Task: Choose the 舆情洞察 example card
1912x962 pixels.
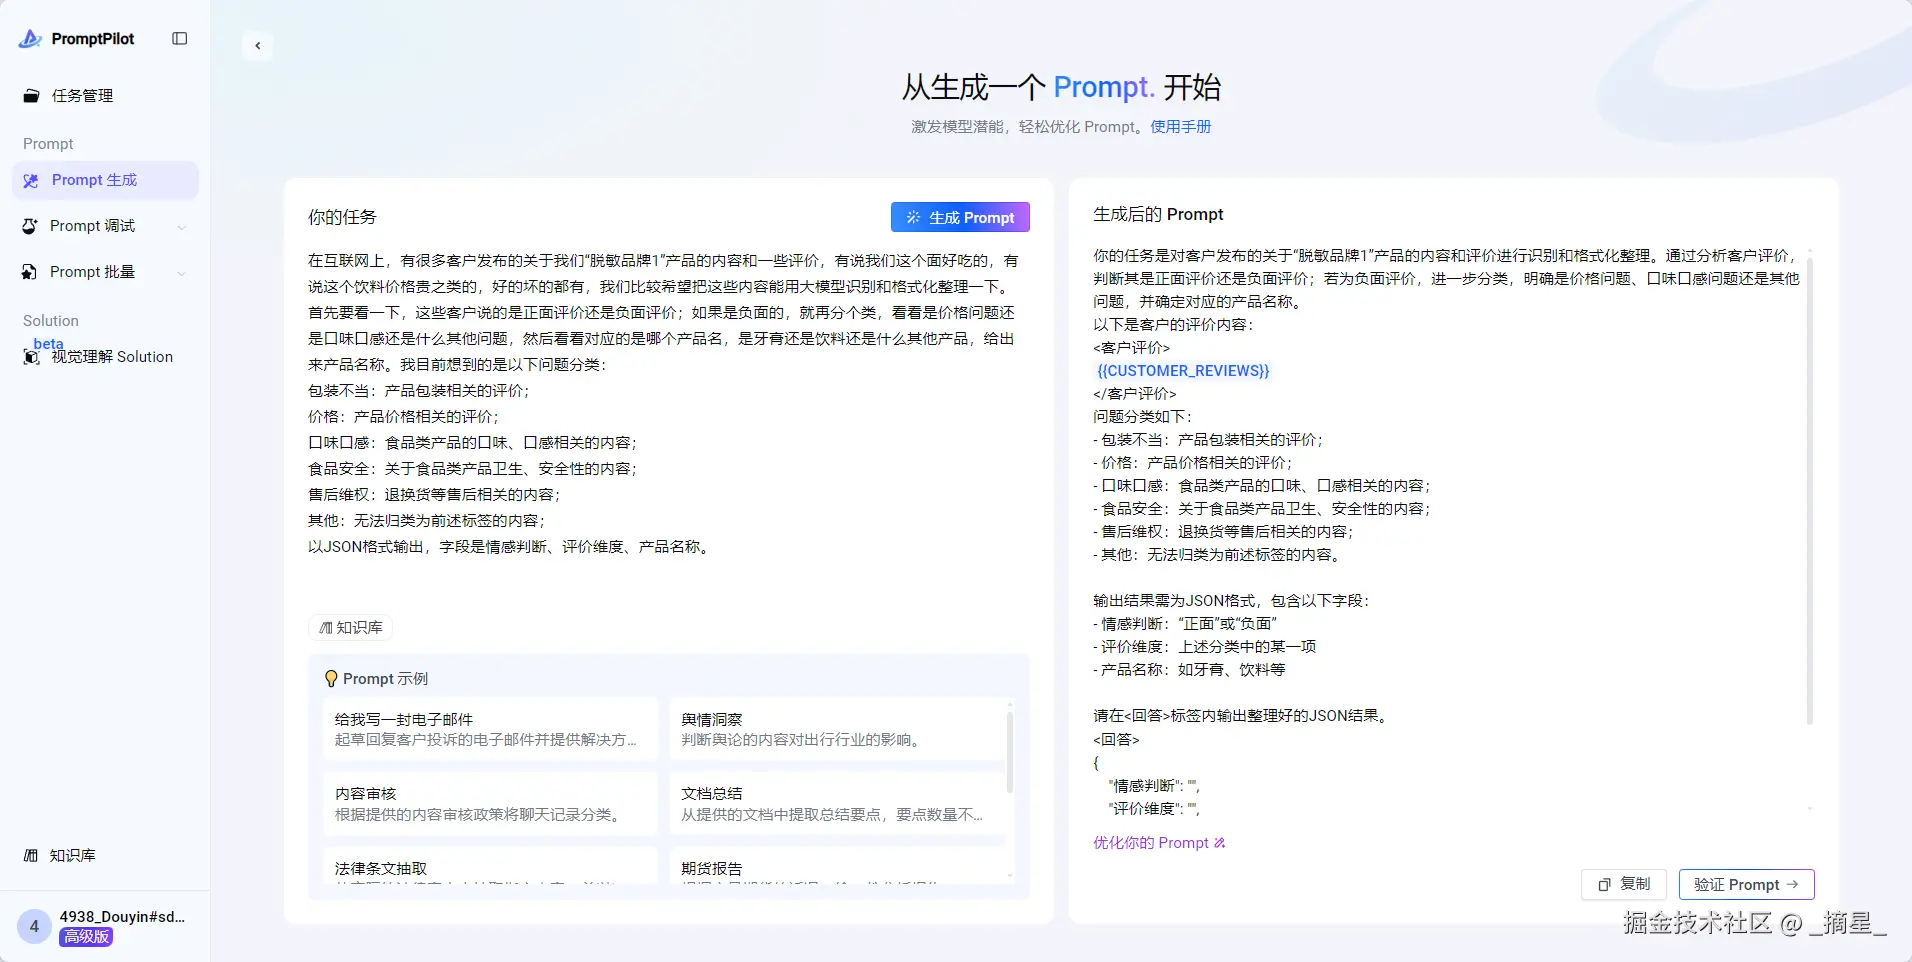Action: (x=836, y=729)
